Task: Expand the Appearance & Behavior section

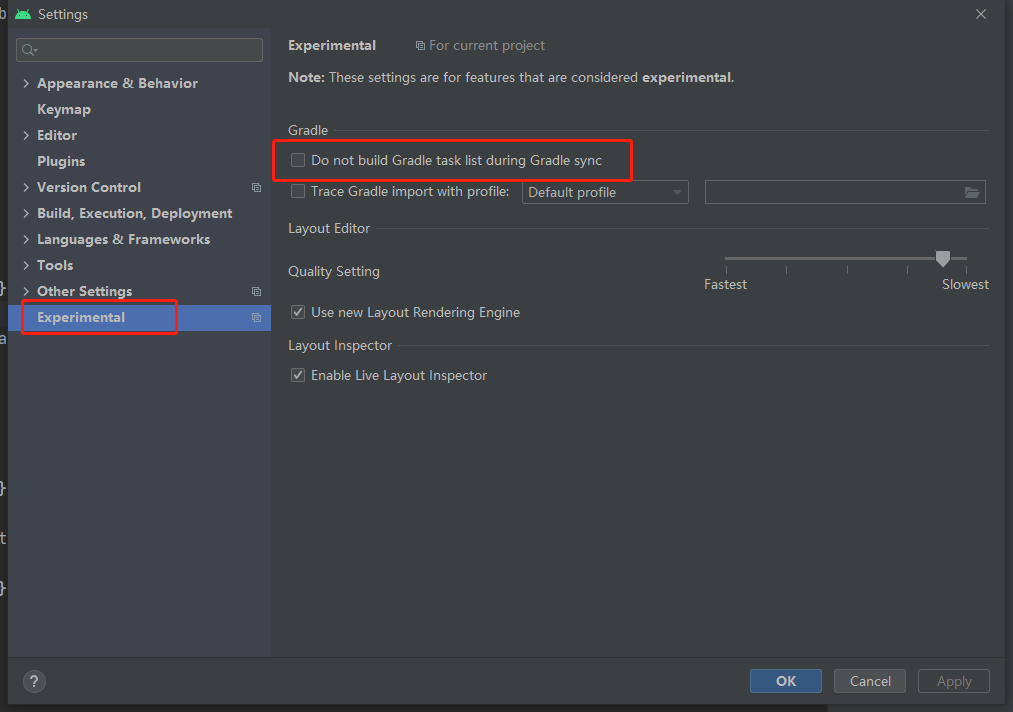Action: click(x=25, y=83)
